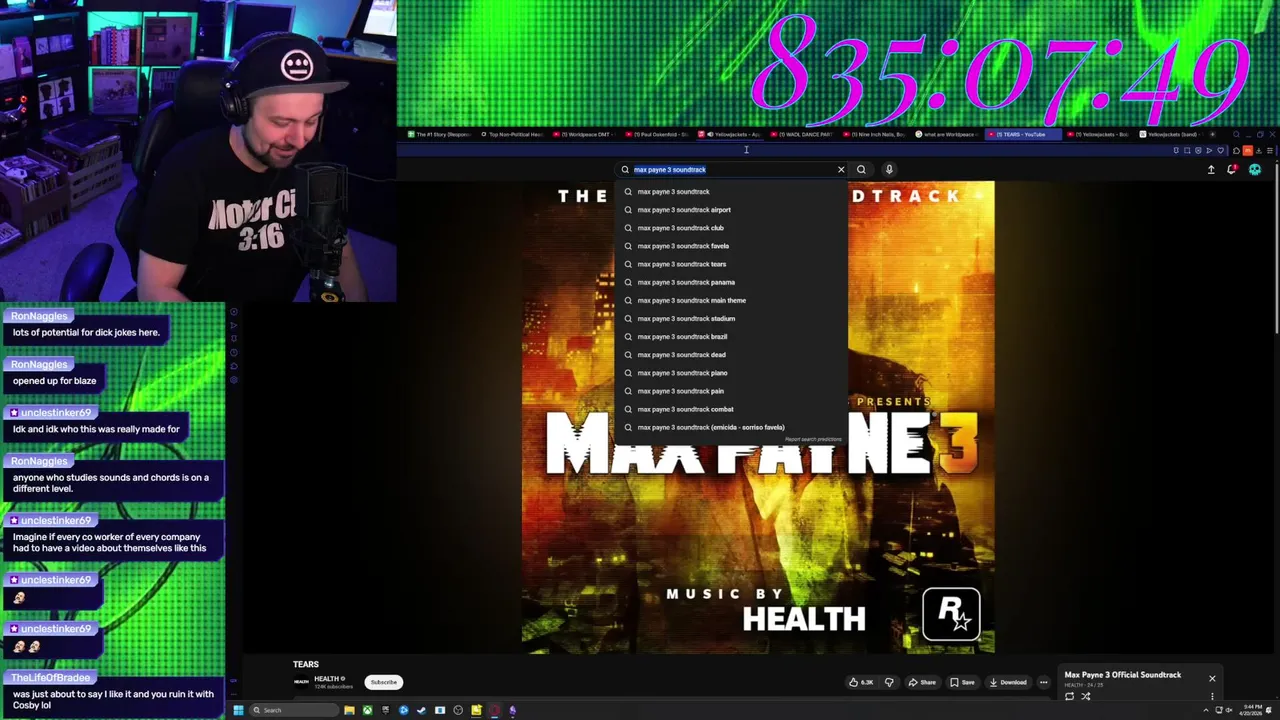Open the orange browser extension icon in toolbar
This screenshot has height=720, width=1280.
pos(1247,151)
